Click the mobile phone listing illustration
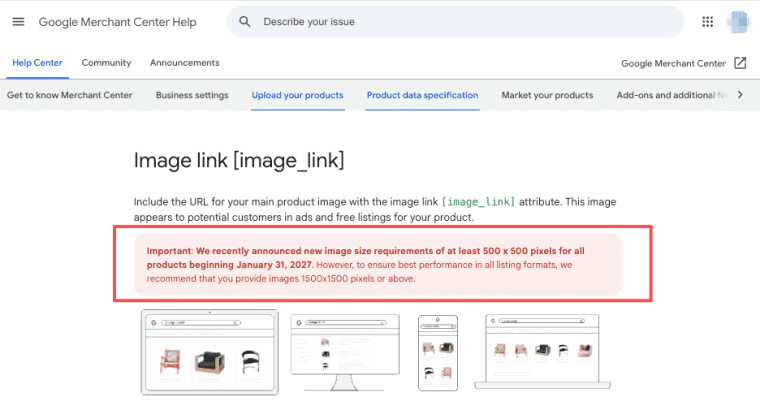This screenshot has width=760, height=414. coord(438,352)
